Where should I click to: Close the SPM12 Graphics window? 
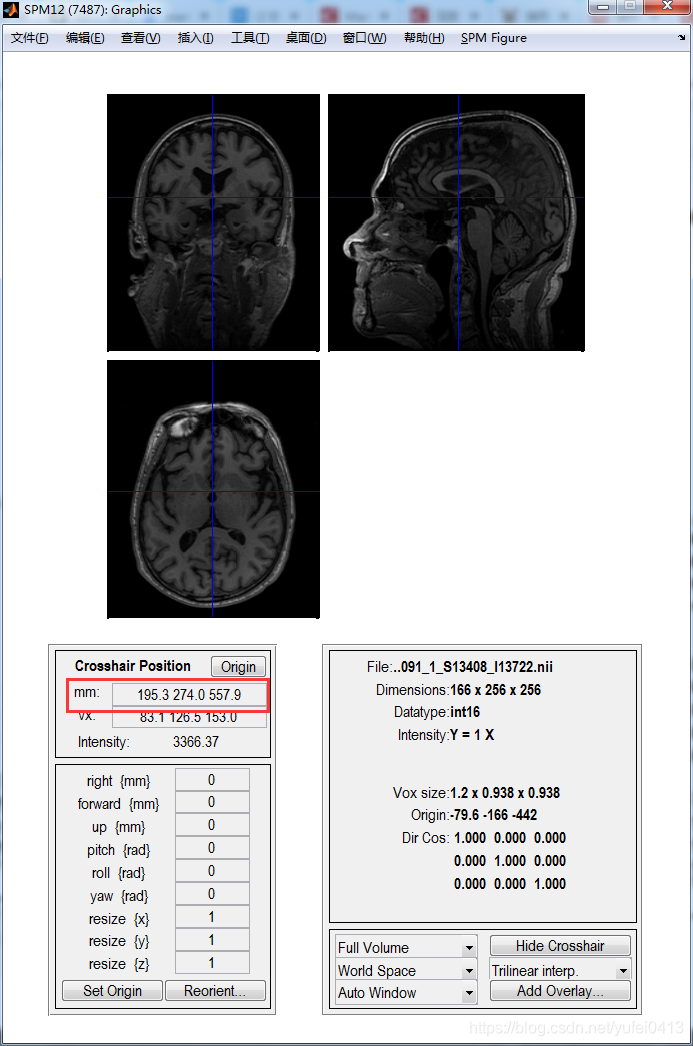click(667, 7)
